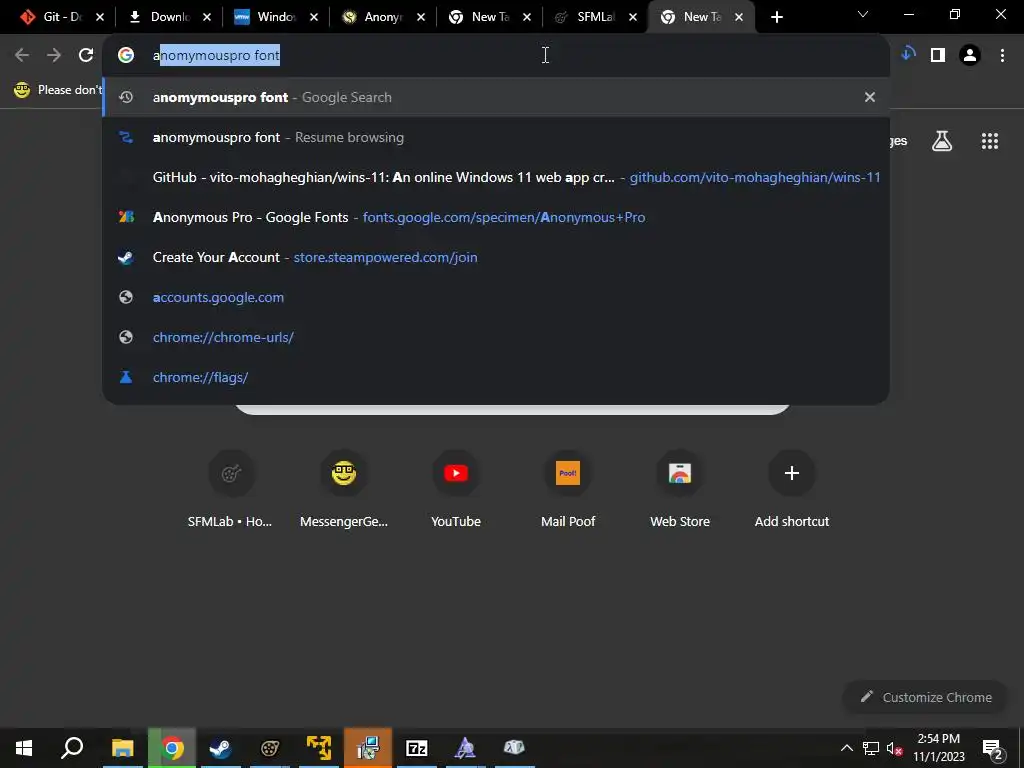Go back with the back arrow
This screenshot has height=768, width=1024.
coord(22,56)
